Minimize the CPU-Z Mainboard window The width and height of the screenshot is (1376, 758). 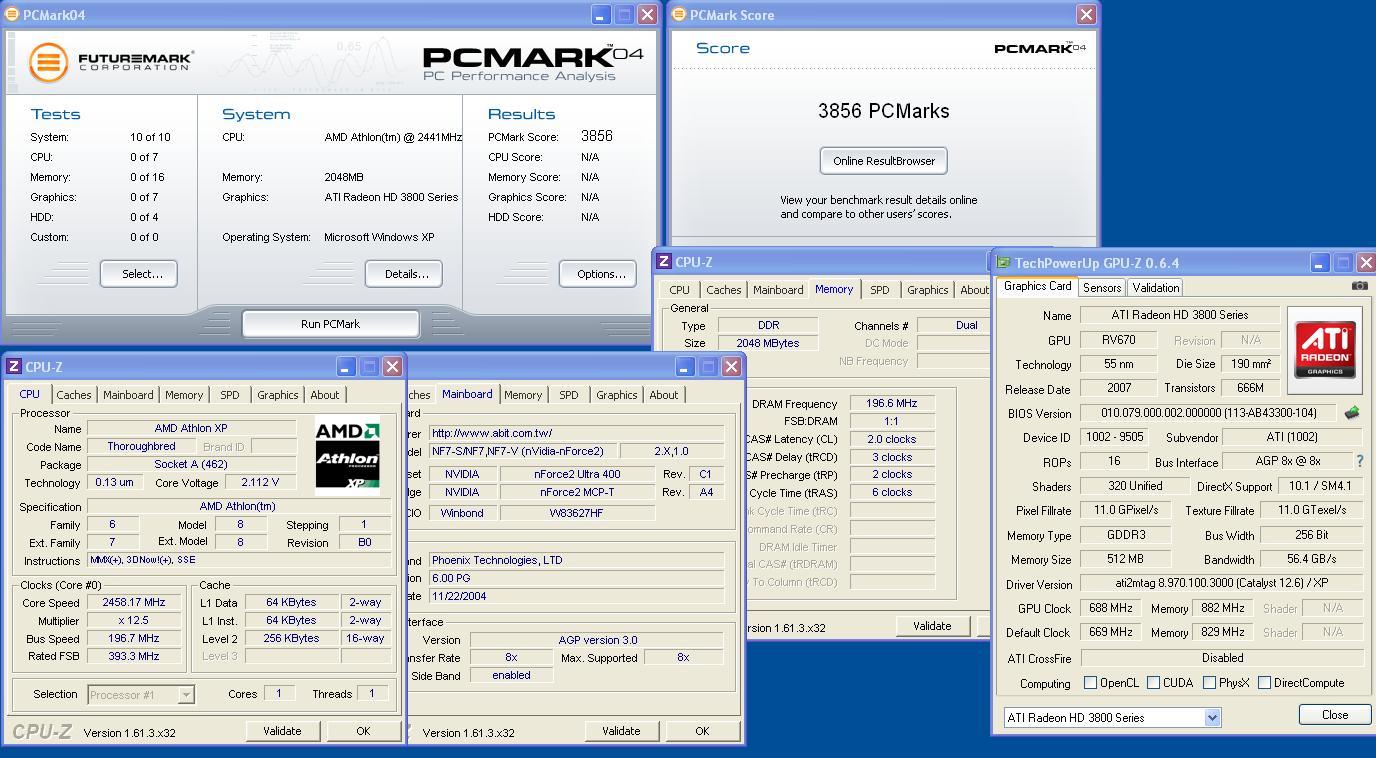tap(685, 367)
